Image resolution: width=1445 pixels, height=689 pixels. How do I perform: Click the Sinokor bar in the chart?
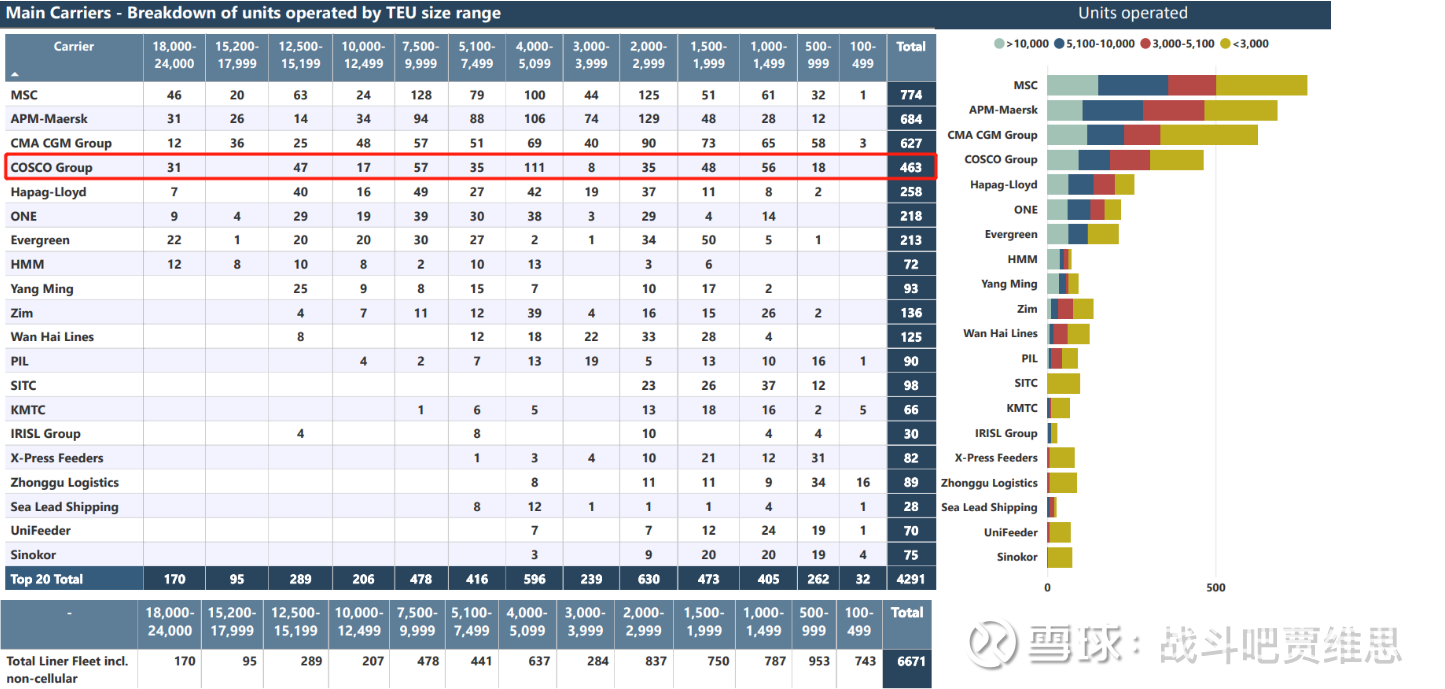(1059, 557)
